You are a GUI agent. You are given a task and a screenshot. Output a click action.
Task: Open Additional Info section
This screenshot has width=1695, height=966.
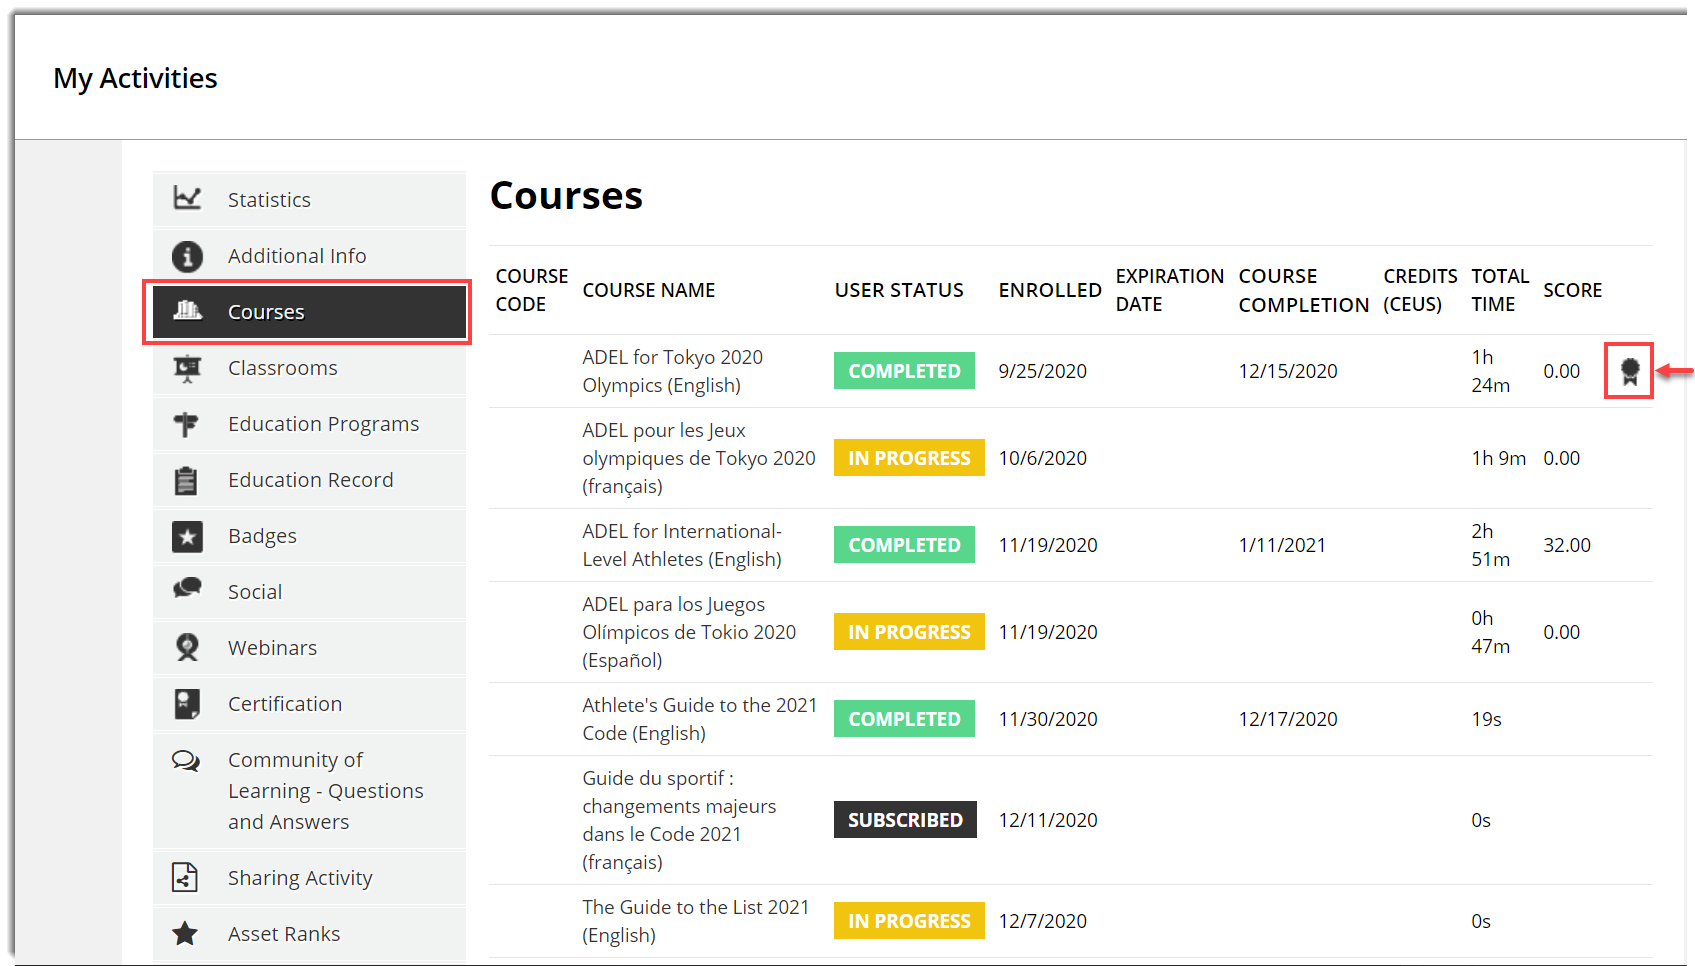pos(309,256)
